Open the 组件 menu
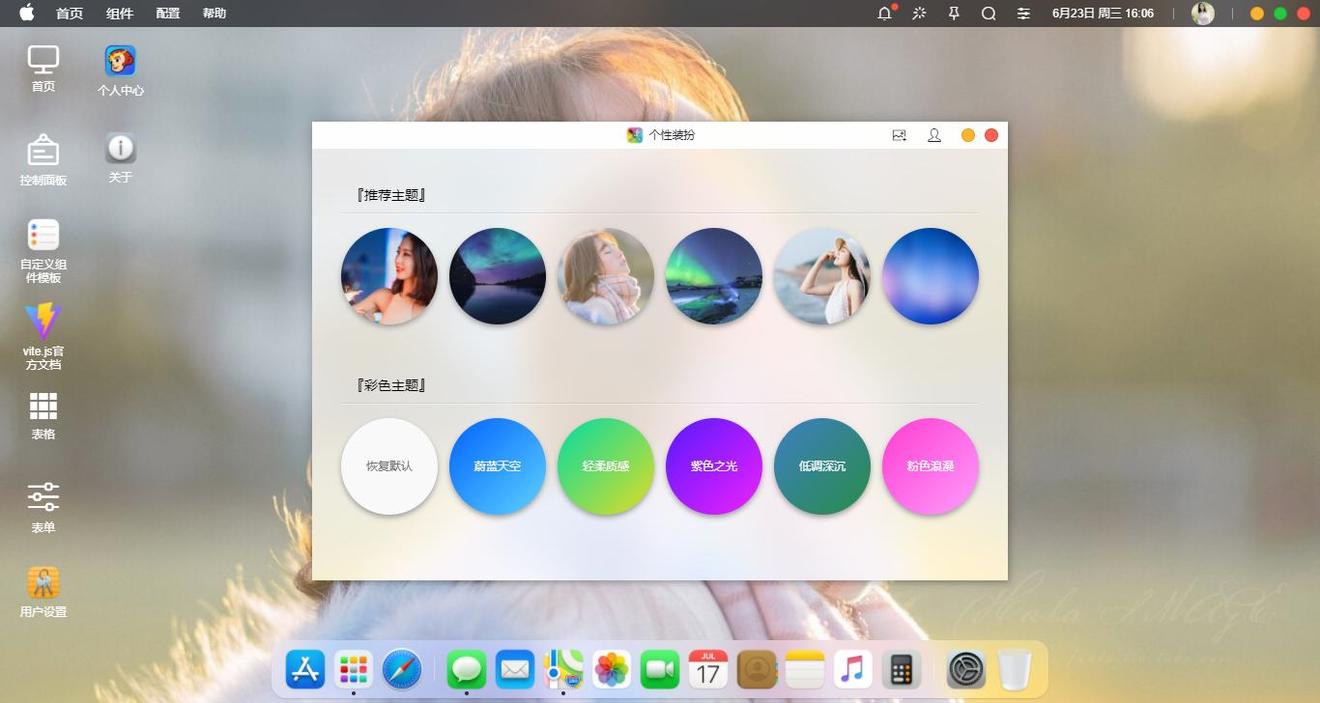The width and height of the screenshot is (1320, 703). click(120, 13)
